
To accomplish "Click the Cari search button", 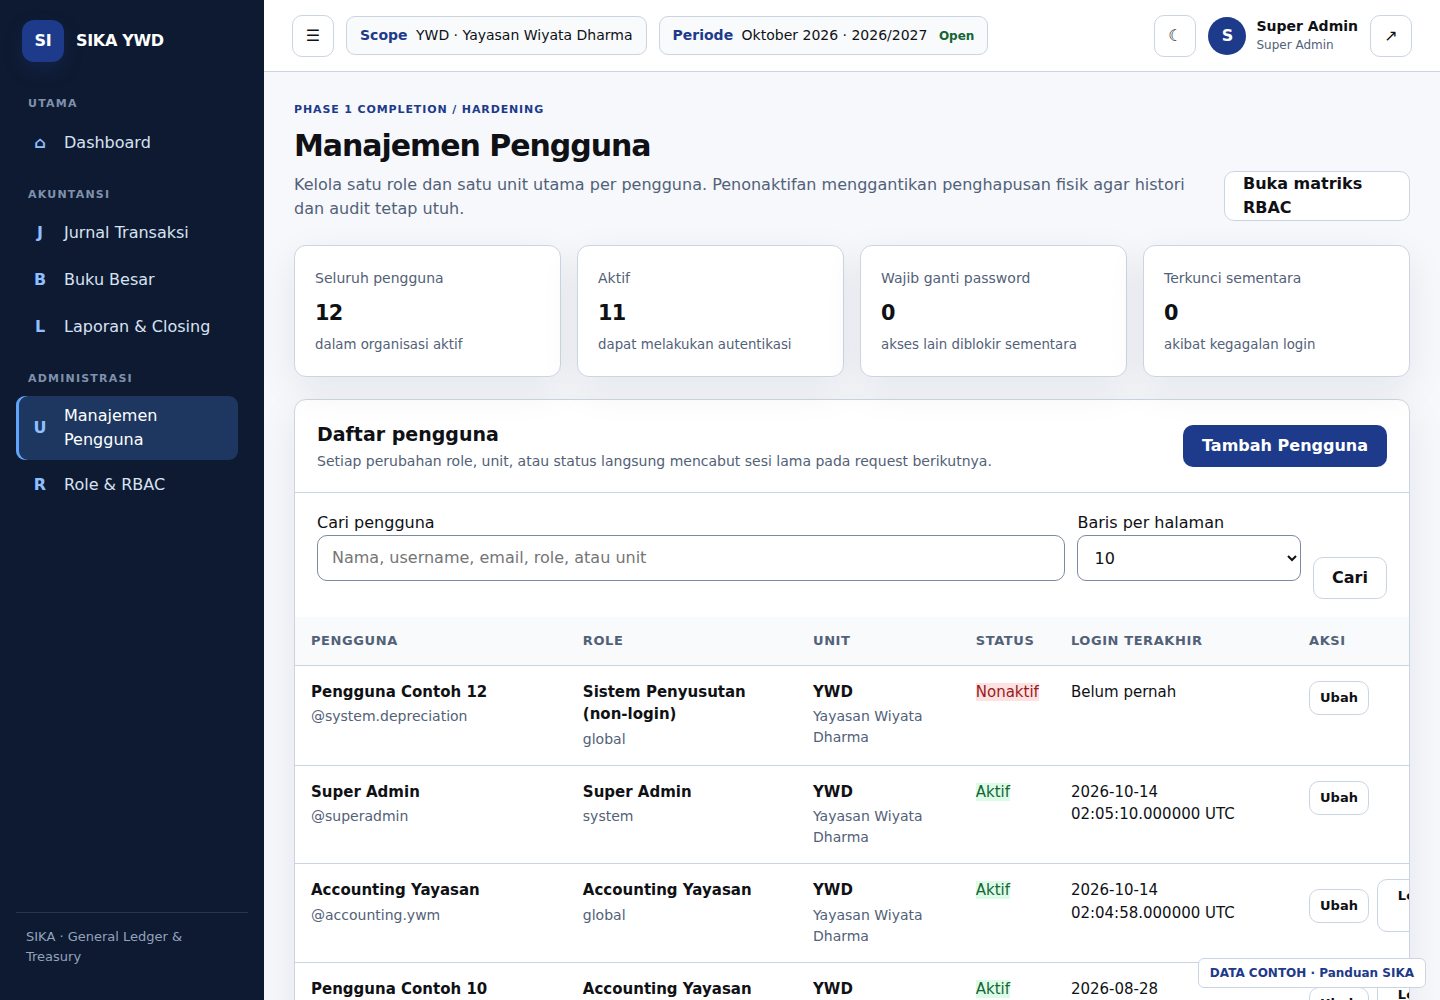I will (x=1349, y=578).
